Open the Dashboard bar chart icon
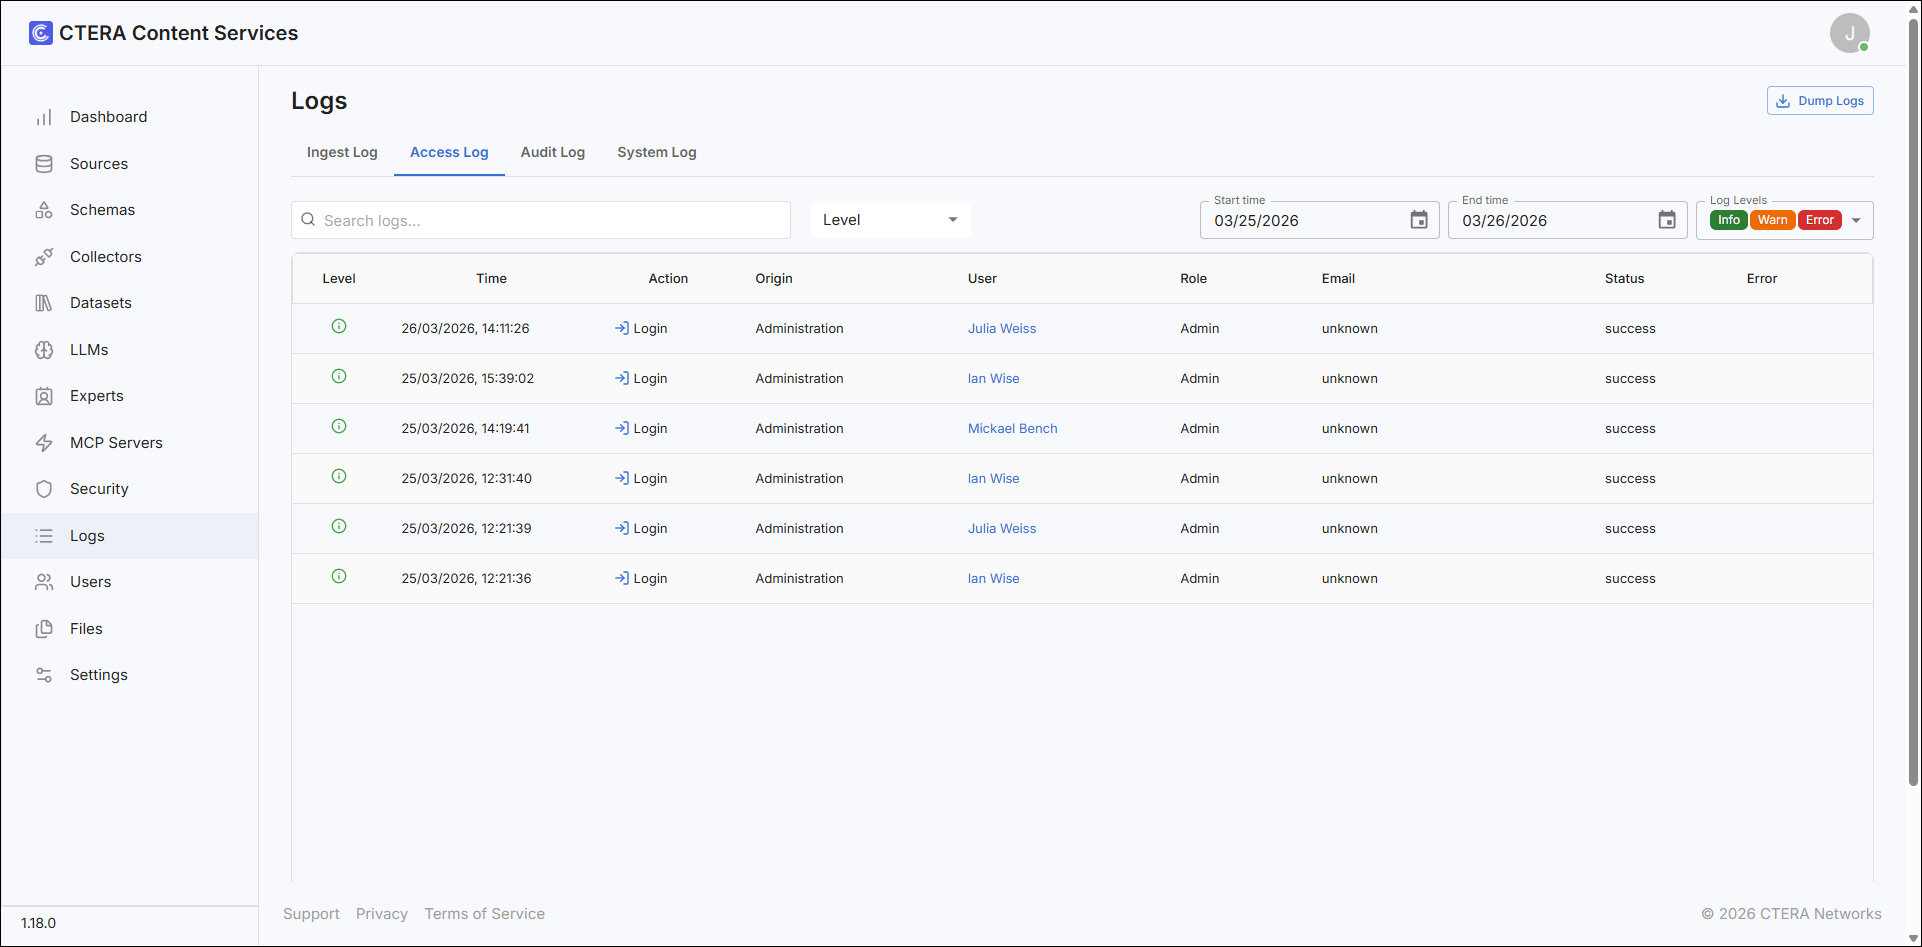Screen dimensions: 1922x947 44,117
